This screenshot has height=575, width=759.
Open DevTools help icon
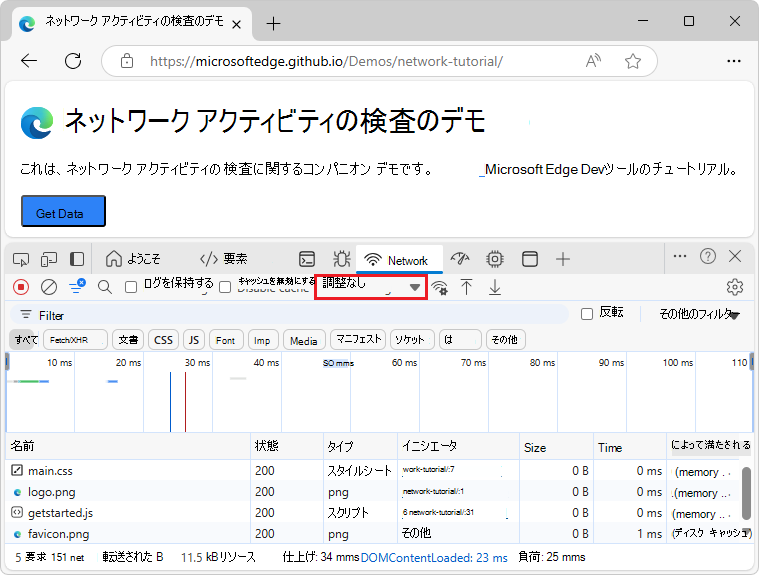coord(708,256)
